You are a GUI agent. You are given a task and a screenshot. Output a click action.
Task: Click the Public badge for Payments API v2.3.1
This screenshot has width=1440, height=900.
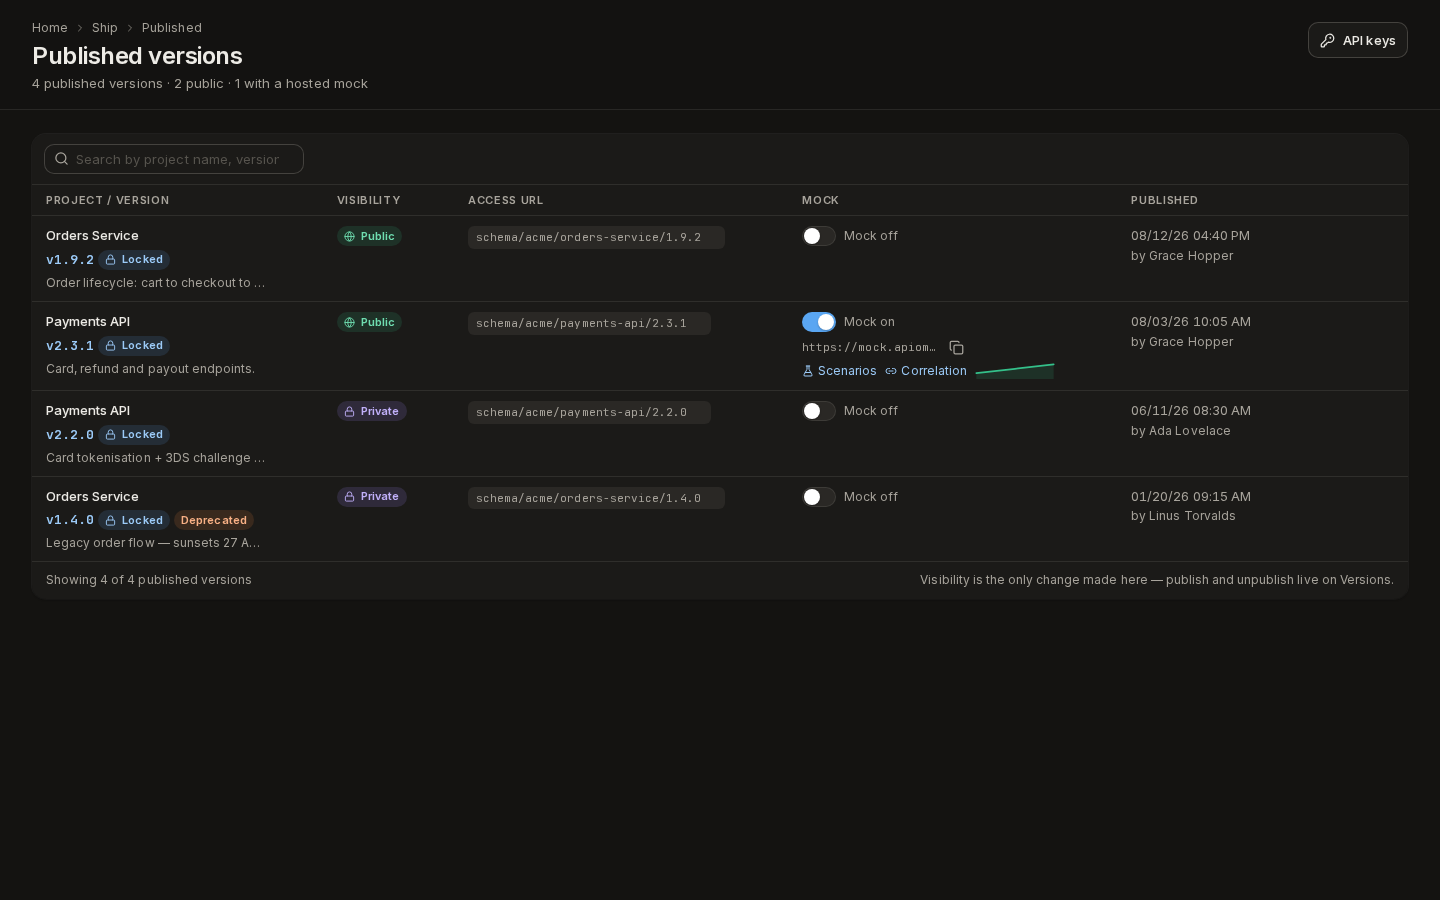pos(369,323)
